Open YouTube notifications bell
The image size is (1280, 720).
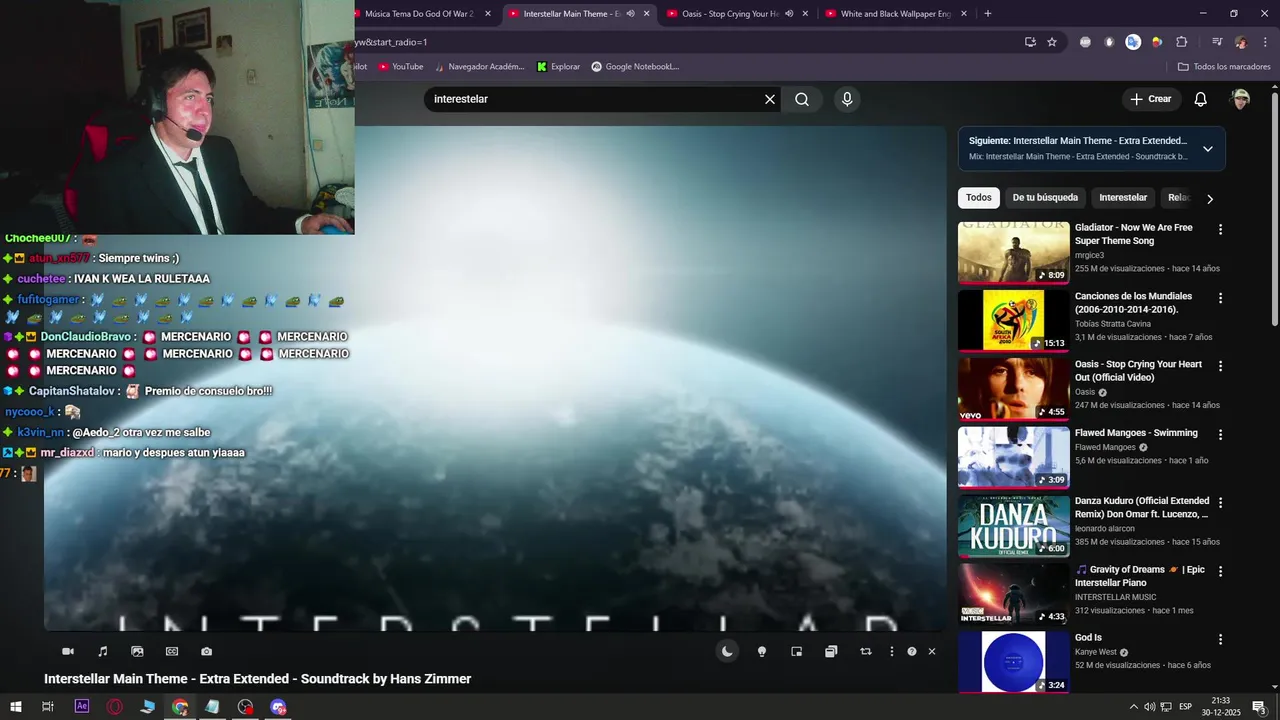click(x=1201, y=99)
